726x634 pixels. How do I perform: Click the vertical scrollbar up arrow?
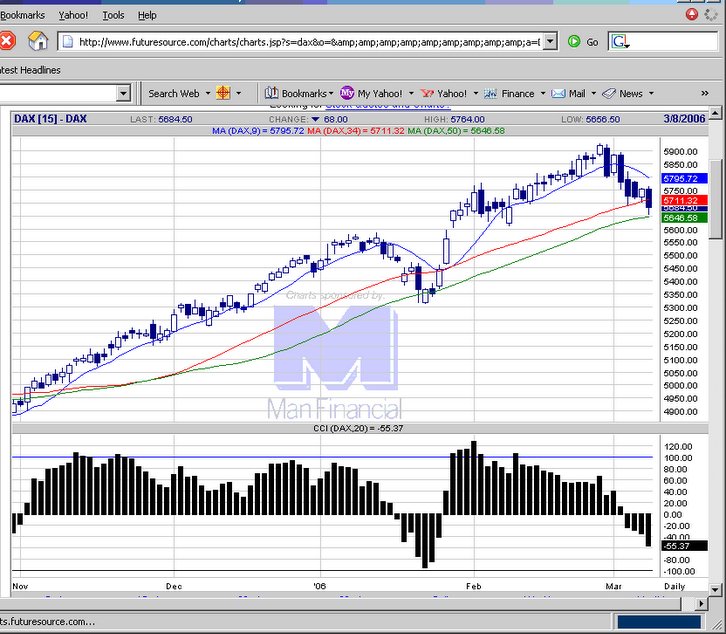click(x=715, y=113)
